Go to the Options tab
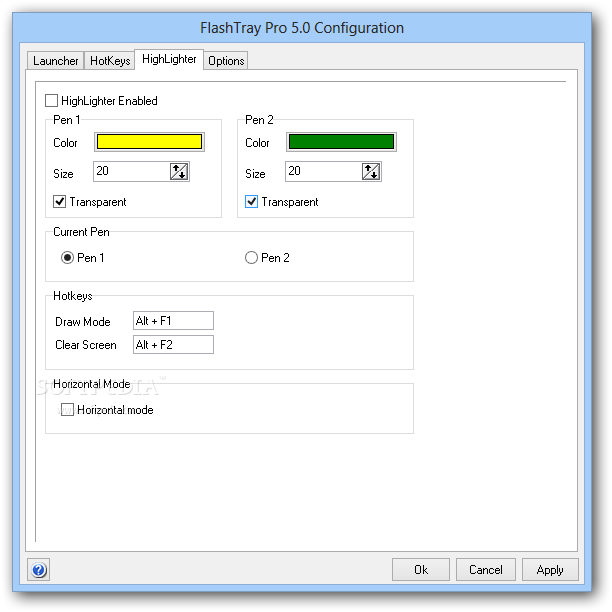The width and height of the screenshot is (612, 612). click(226, 61)
